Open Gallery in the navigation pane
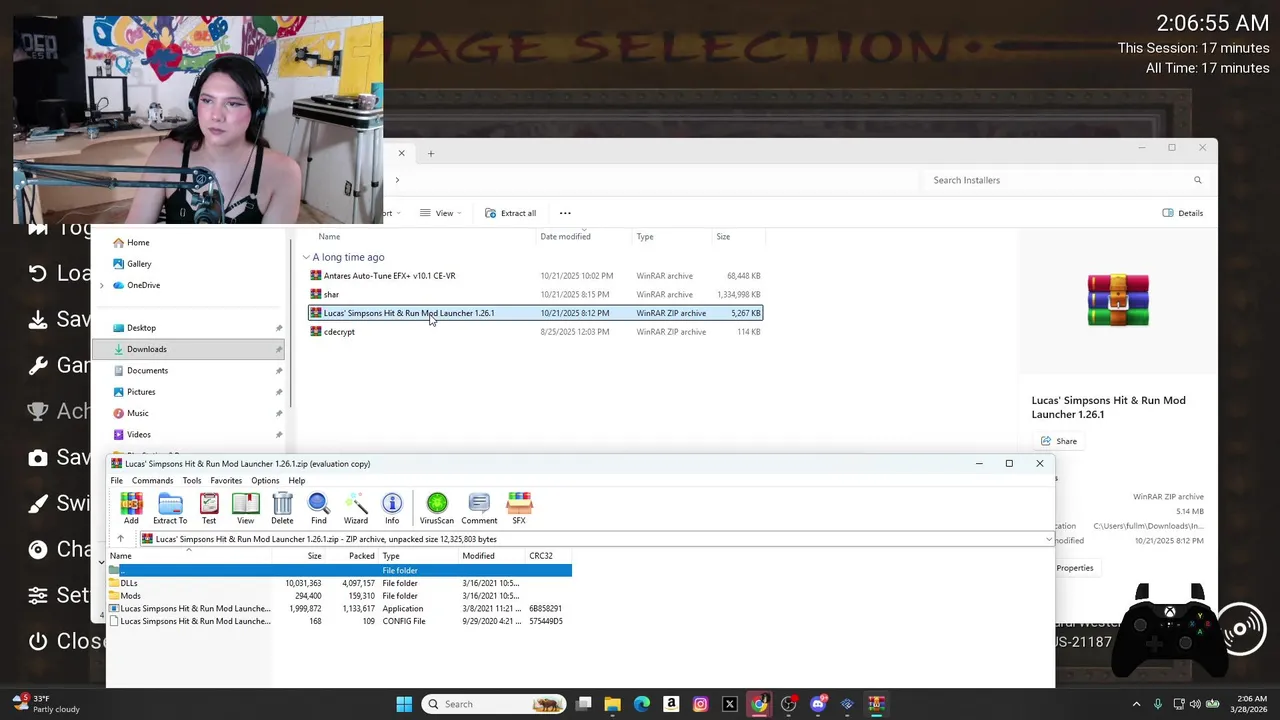1280x720 pixels. pos(139,264)
